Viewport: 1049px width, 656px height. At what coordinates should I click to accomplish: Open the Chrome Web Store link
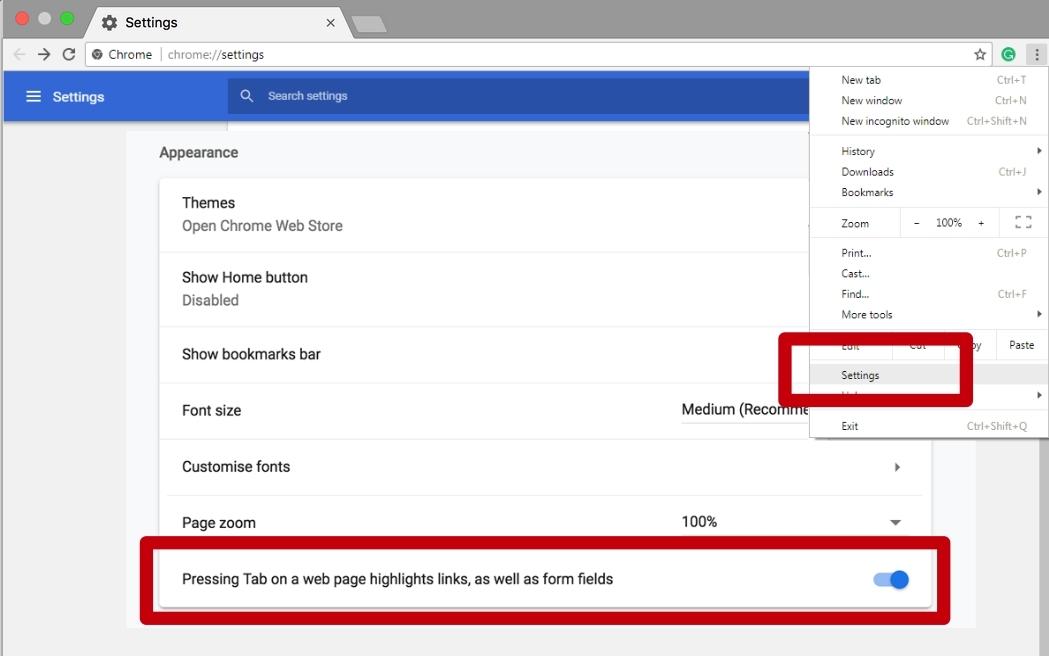point(262,226)
